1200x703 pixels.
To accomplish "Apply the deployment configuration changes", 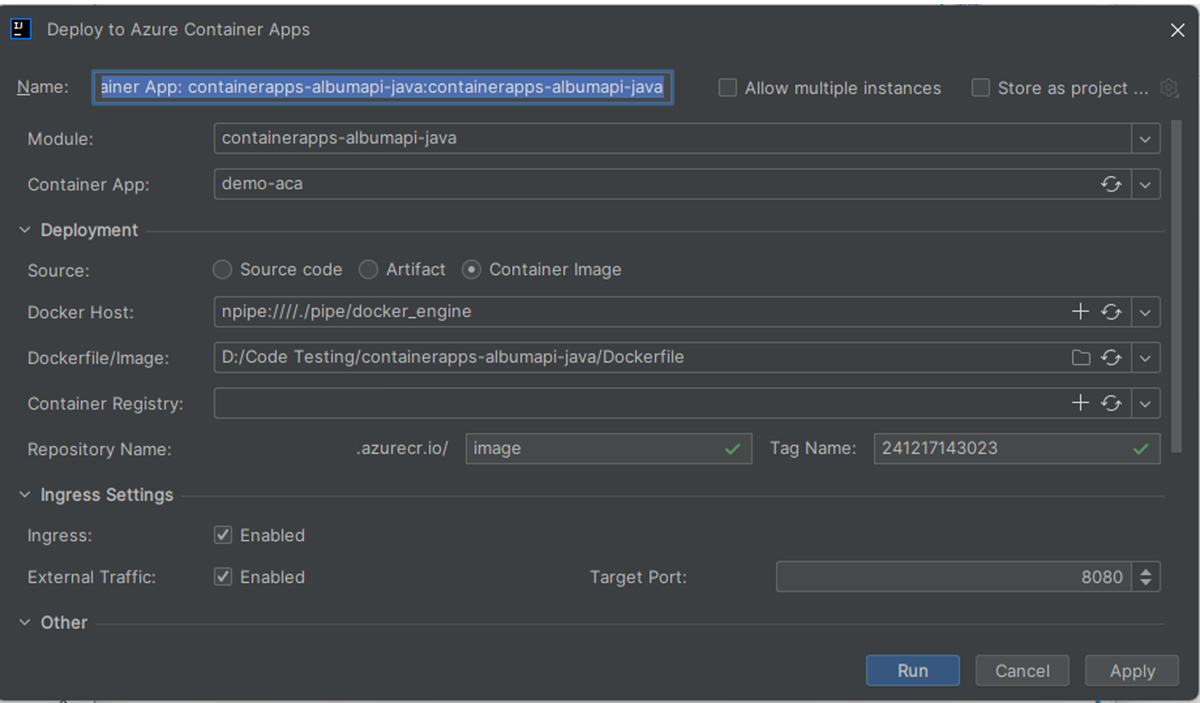I will point(1131,670).
